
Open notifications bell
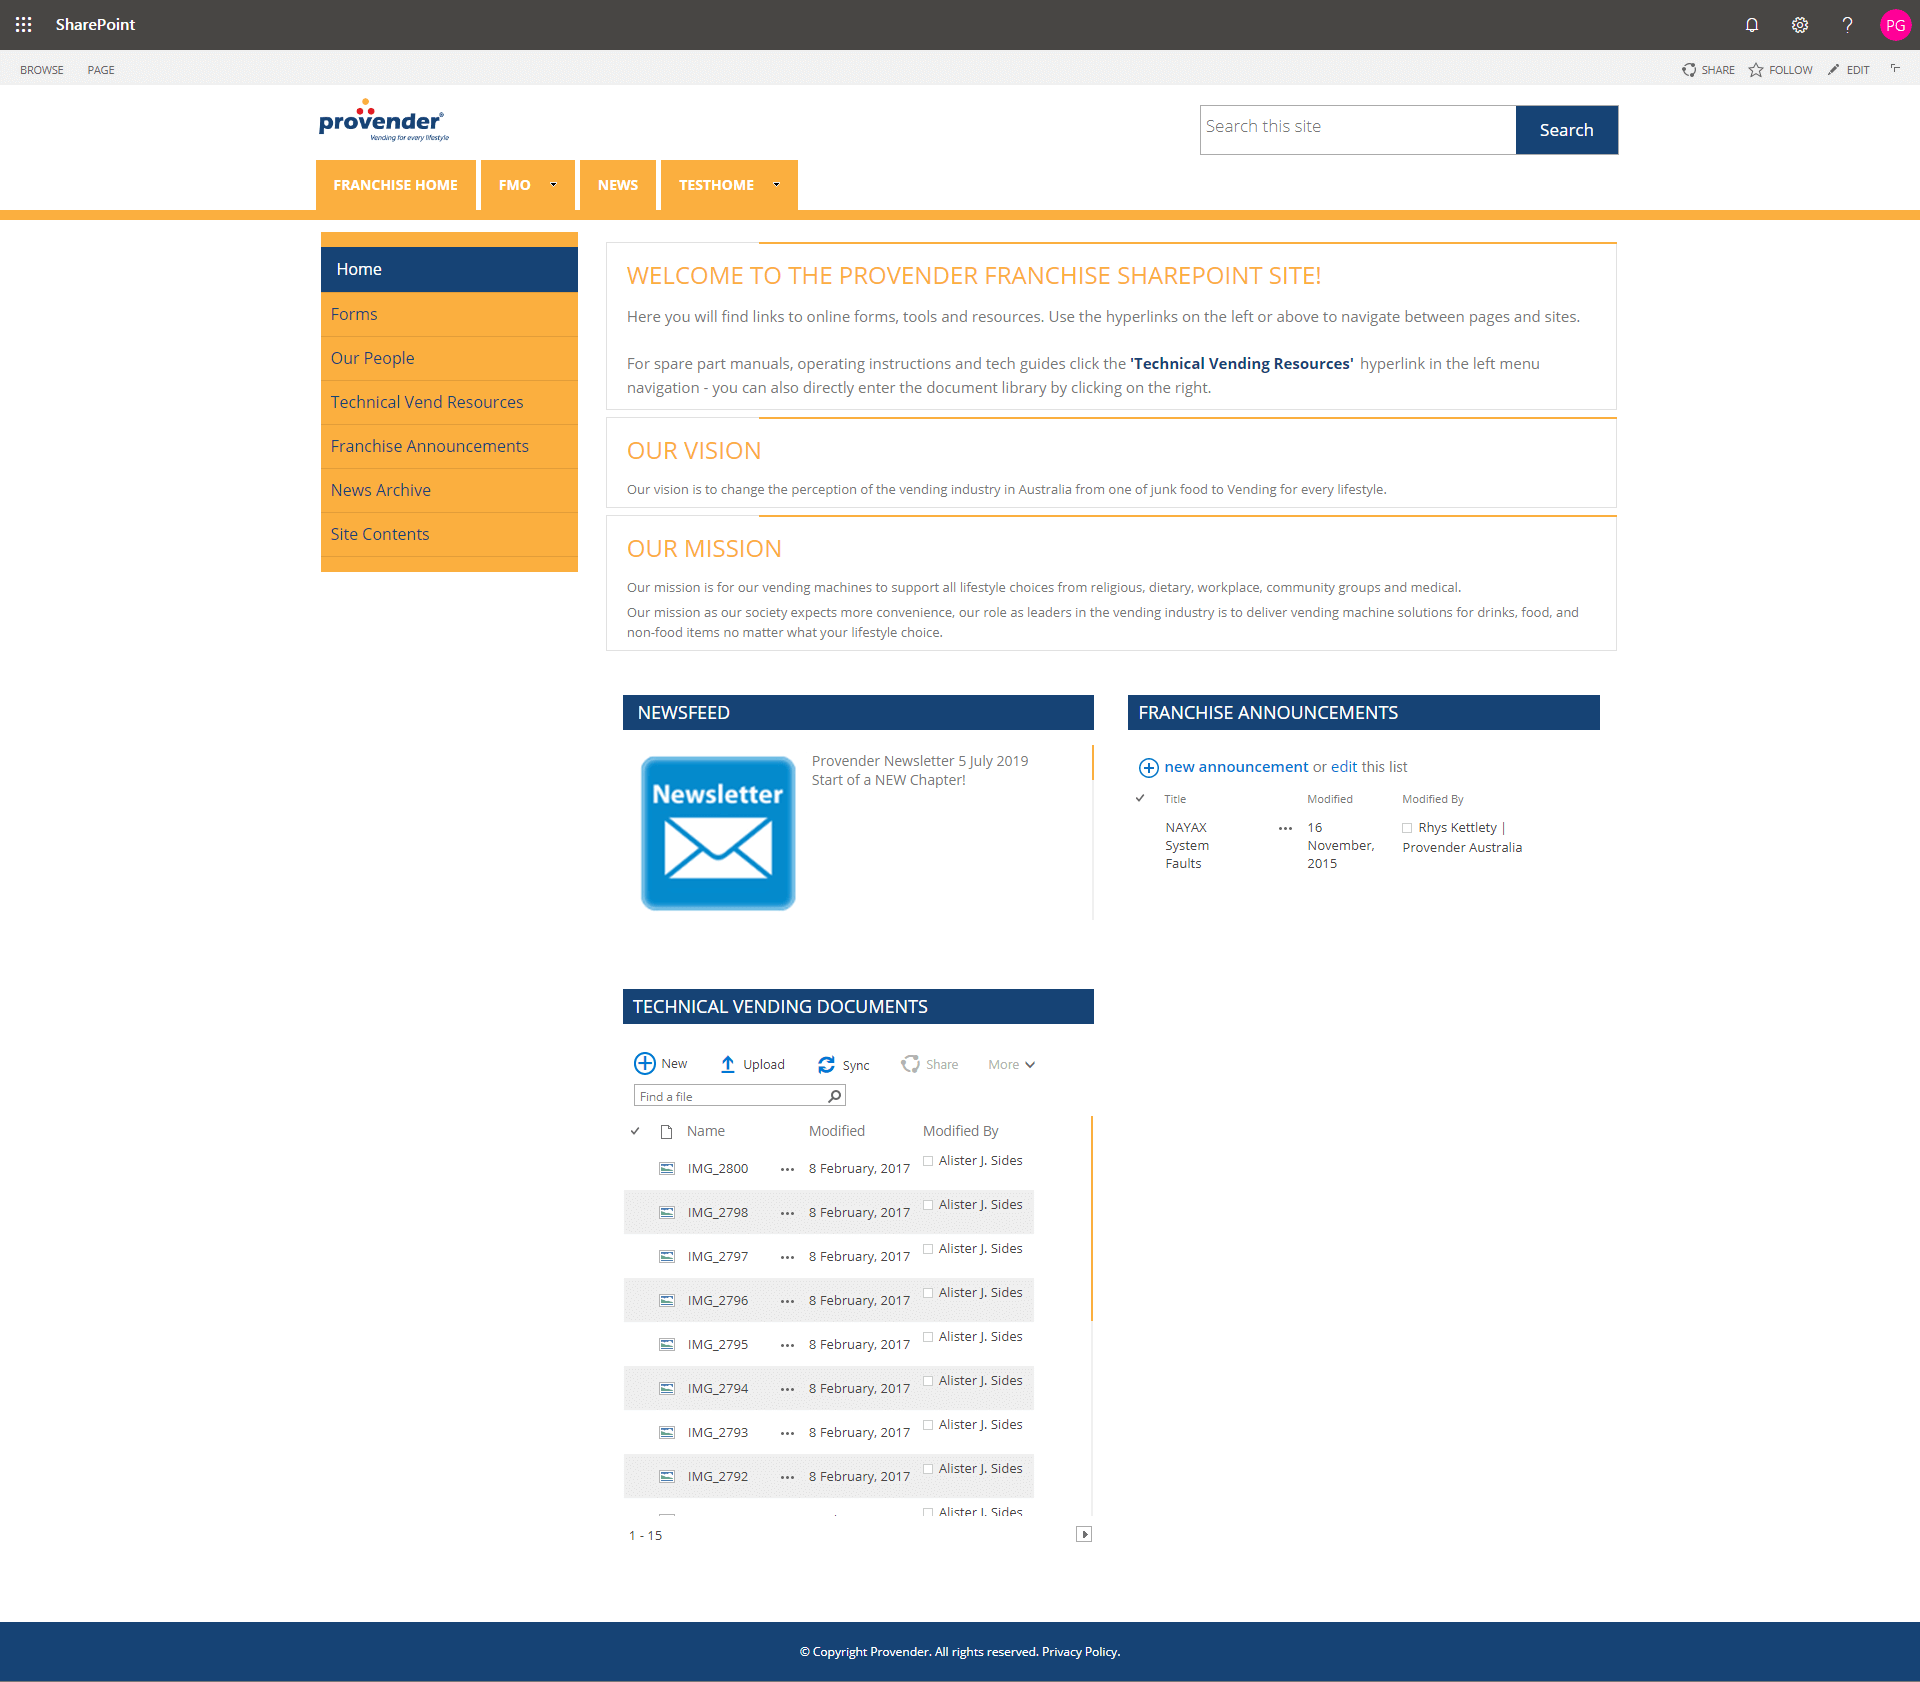click(x=1752, y=25)
